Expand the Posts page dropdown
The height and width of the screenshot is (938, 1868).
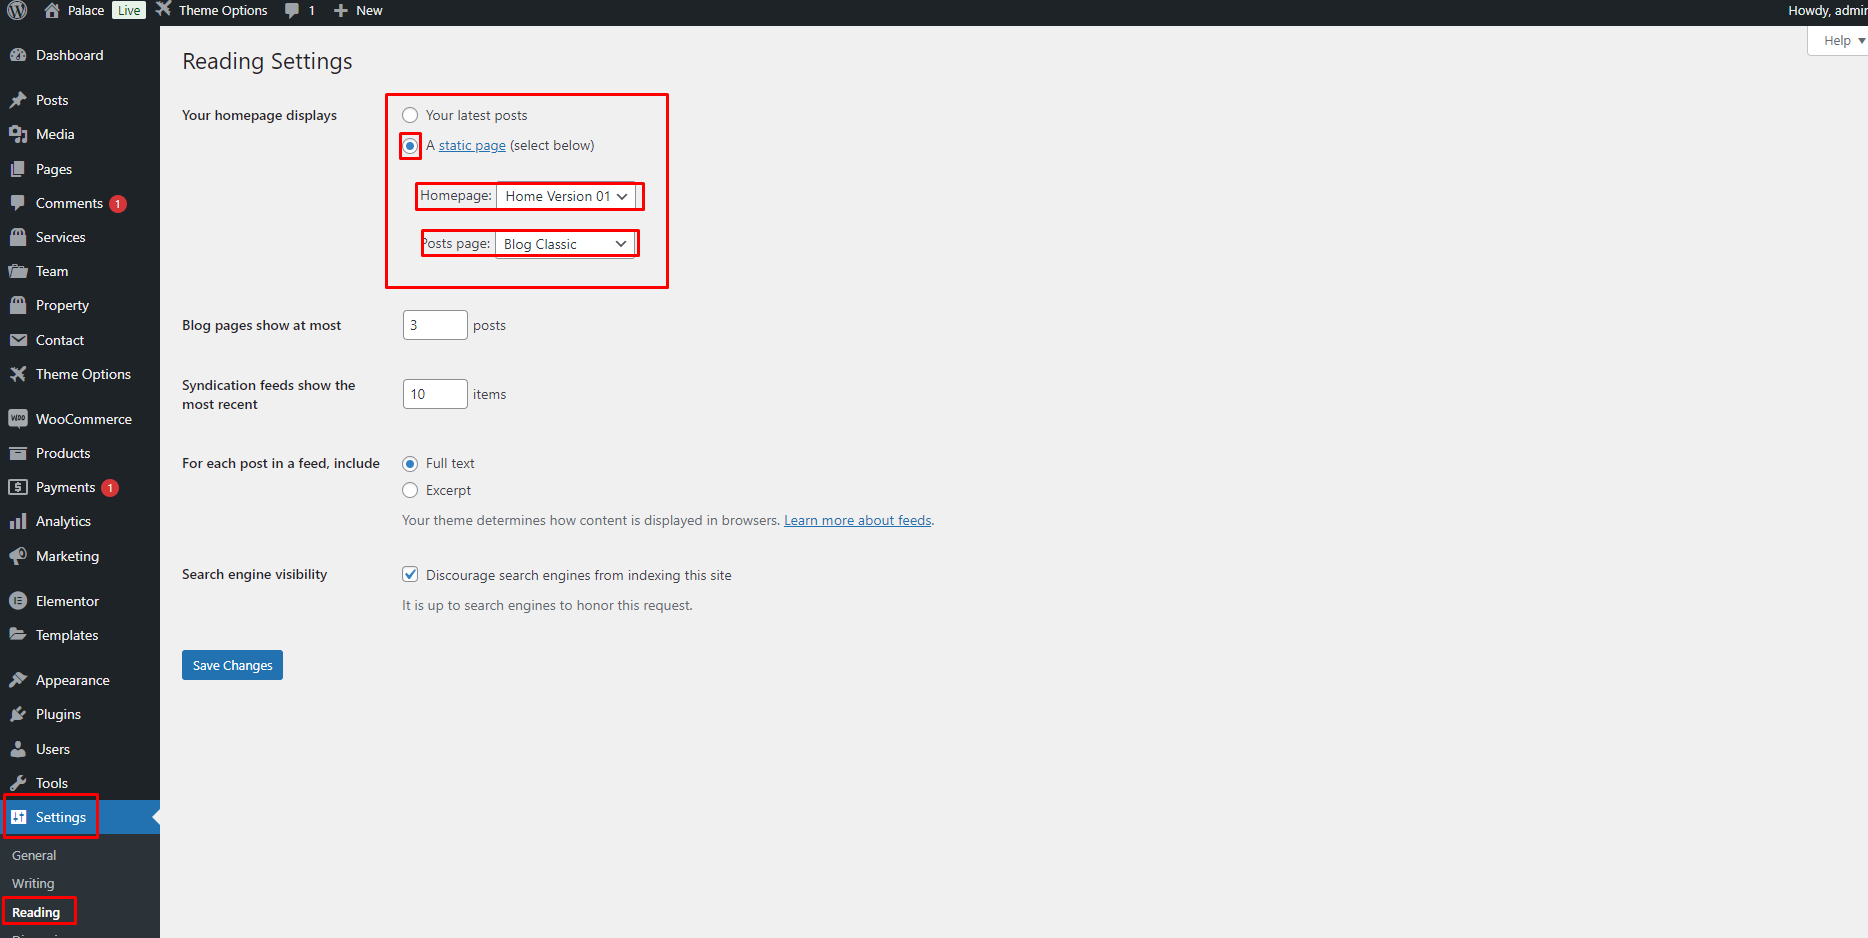pos(565,244)
